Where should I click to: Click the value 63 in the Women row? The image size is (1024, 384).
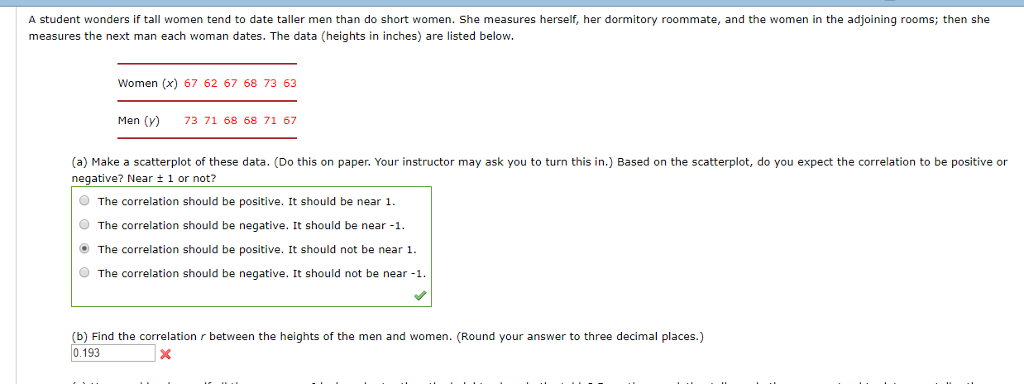[x=290, y=84]
